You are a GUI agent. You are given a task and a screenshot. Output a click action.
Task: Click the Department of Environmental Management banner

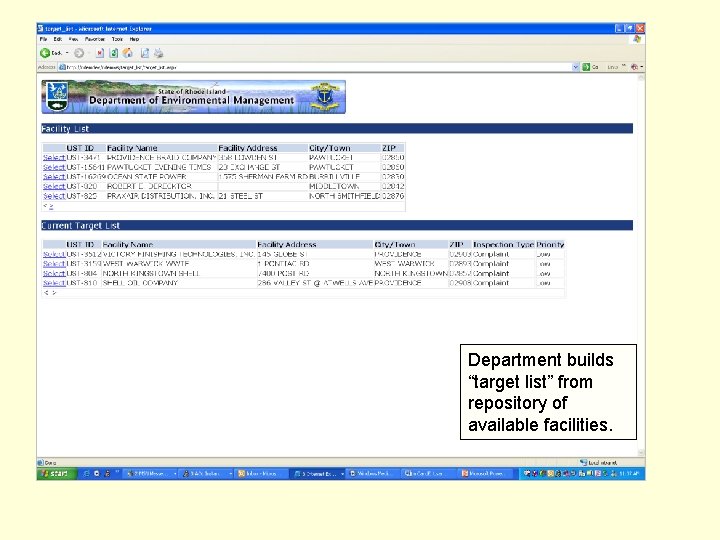193,97
